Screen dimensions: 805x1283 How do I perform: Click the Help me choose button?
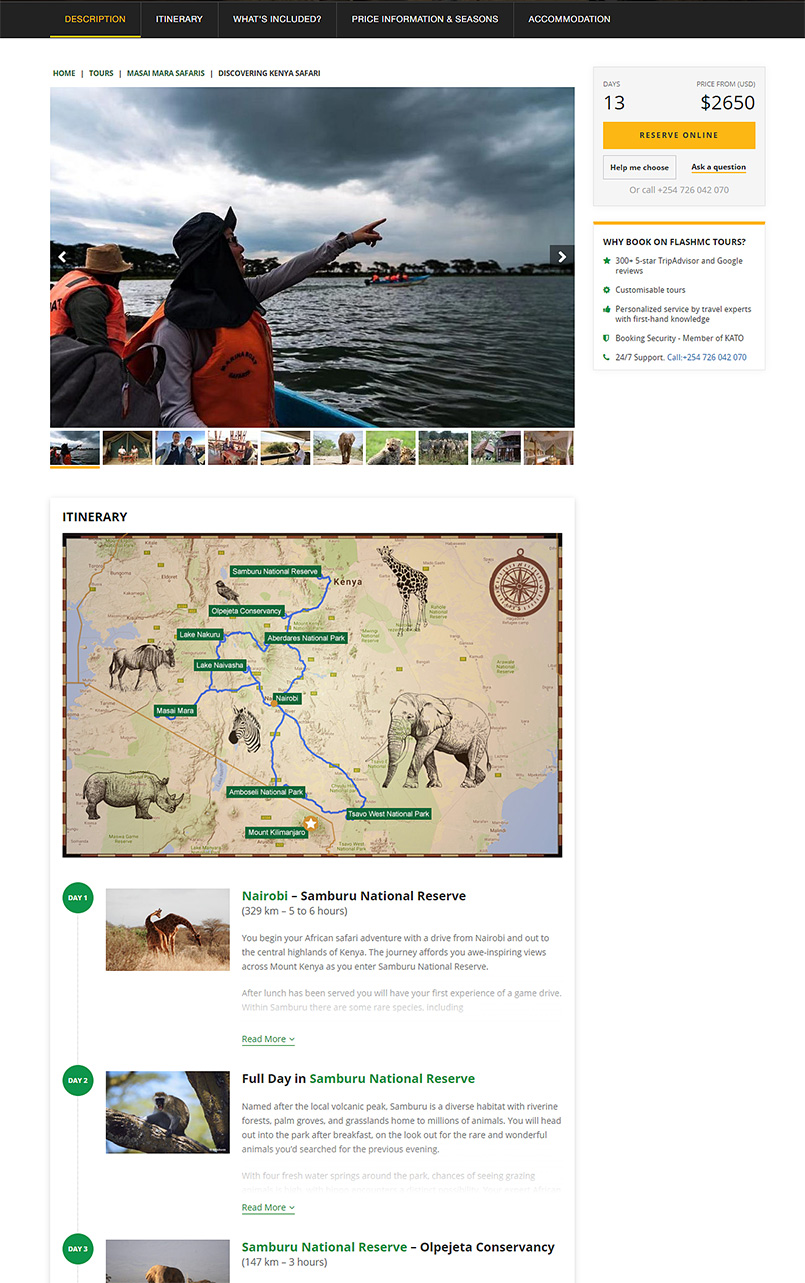[640, 167]
